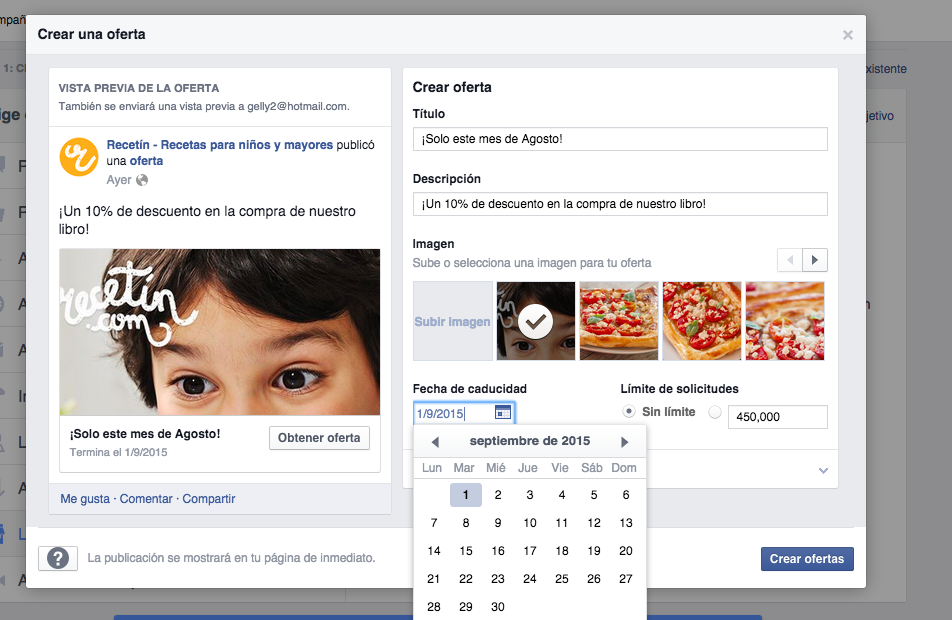Show previous offer images

point(790,261)
